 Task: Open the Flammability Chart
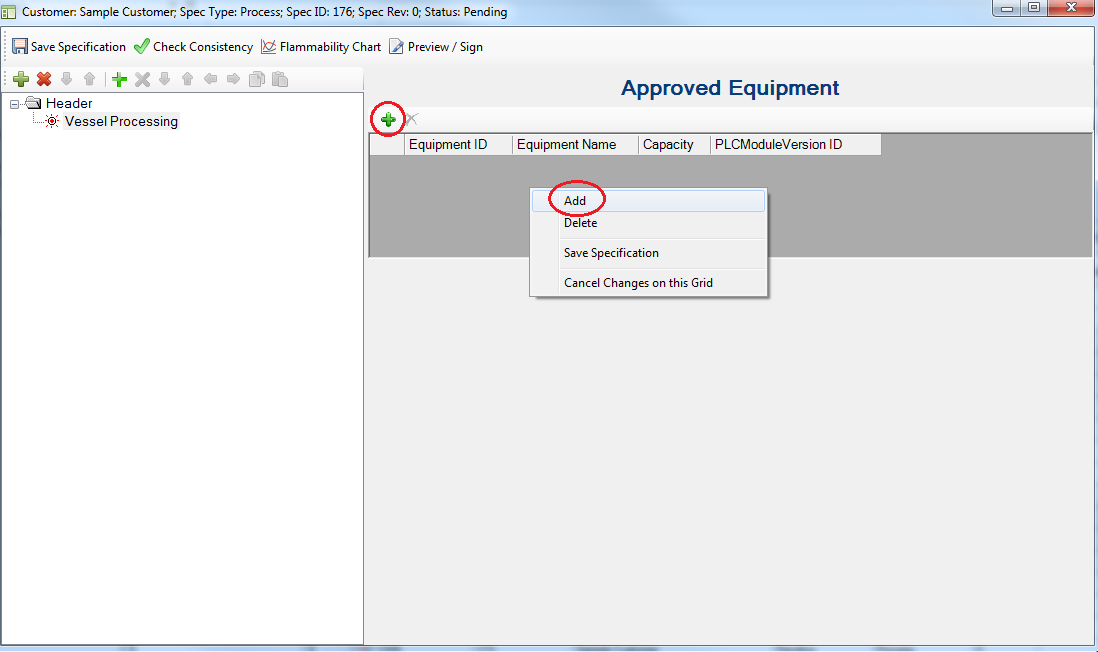[321, 47]
